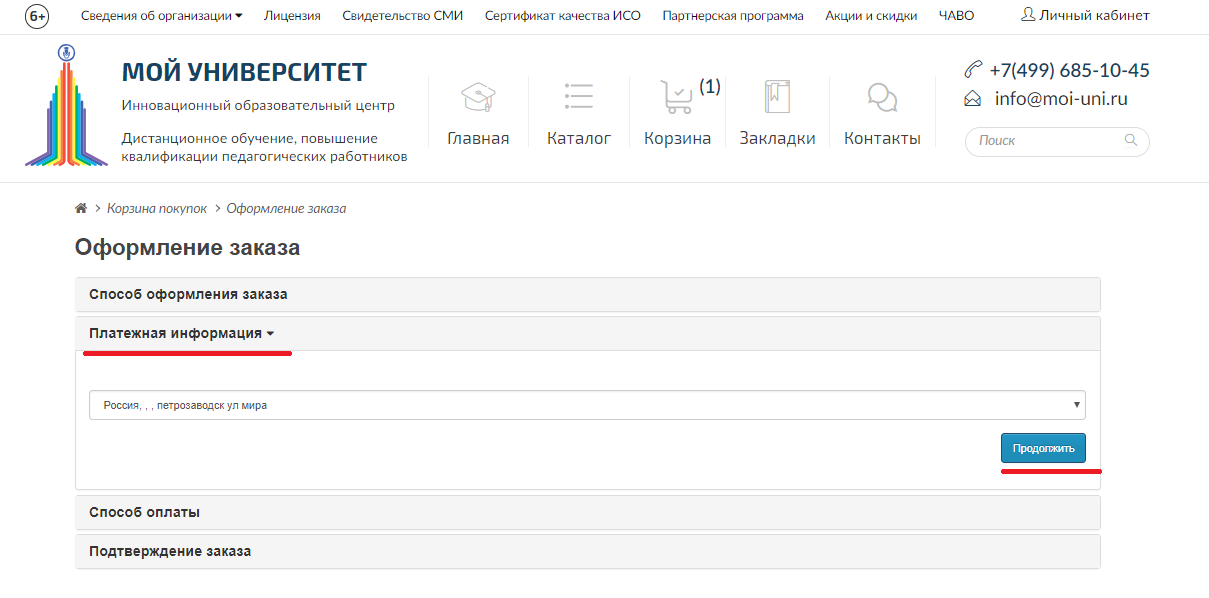This screenshot has width=1209, height=598.
Task: Open the Корзина shopping cart icon
Action: click(677, 97)
